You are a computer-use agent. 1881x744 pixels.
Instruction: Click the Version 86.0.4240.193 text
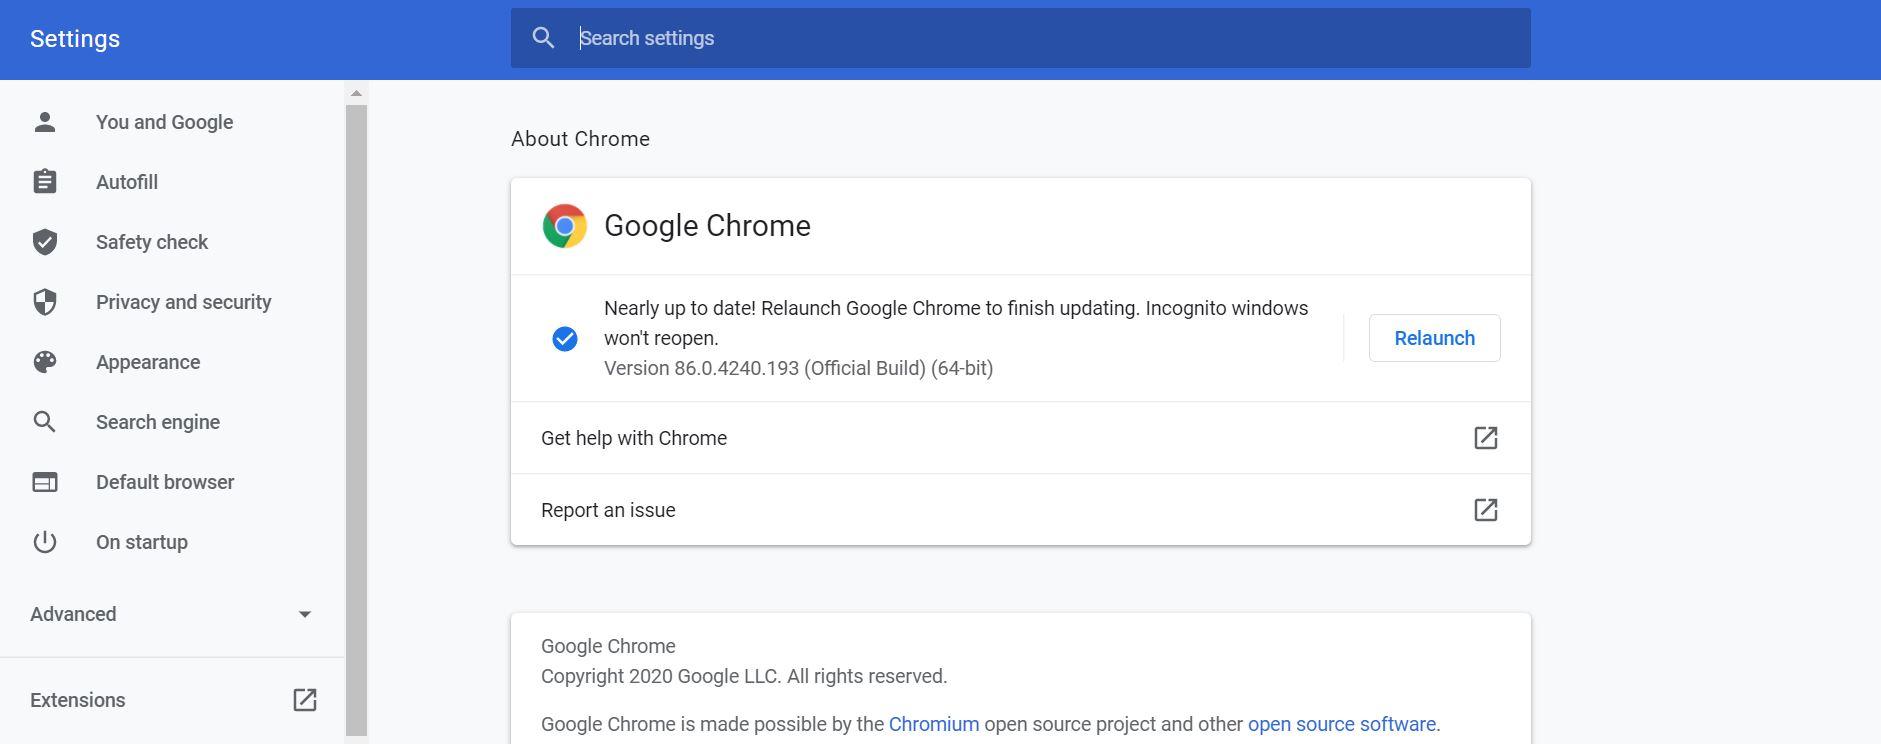pos(798,368)
